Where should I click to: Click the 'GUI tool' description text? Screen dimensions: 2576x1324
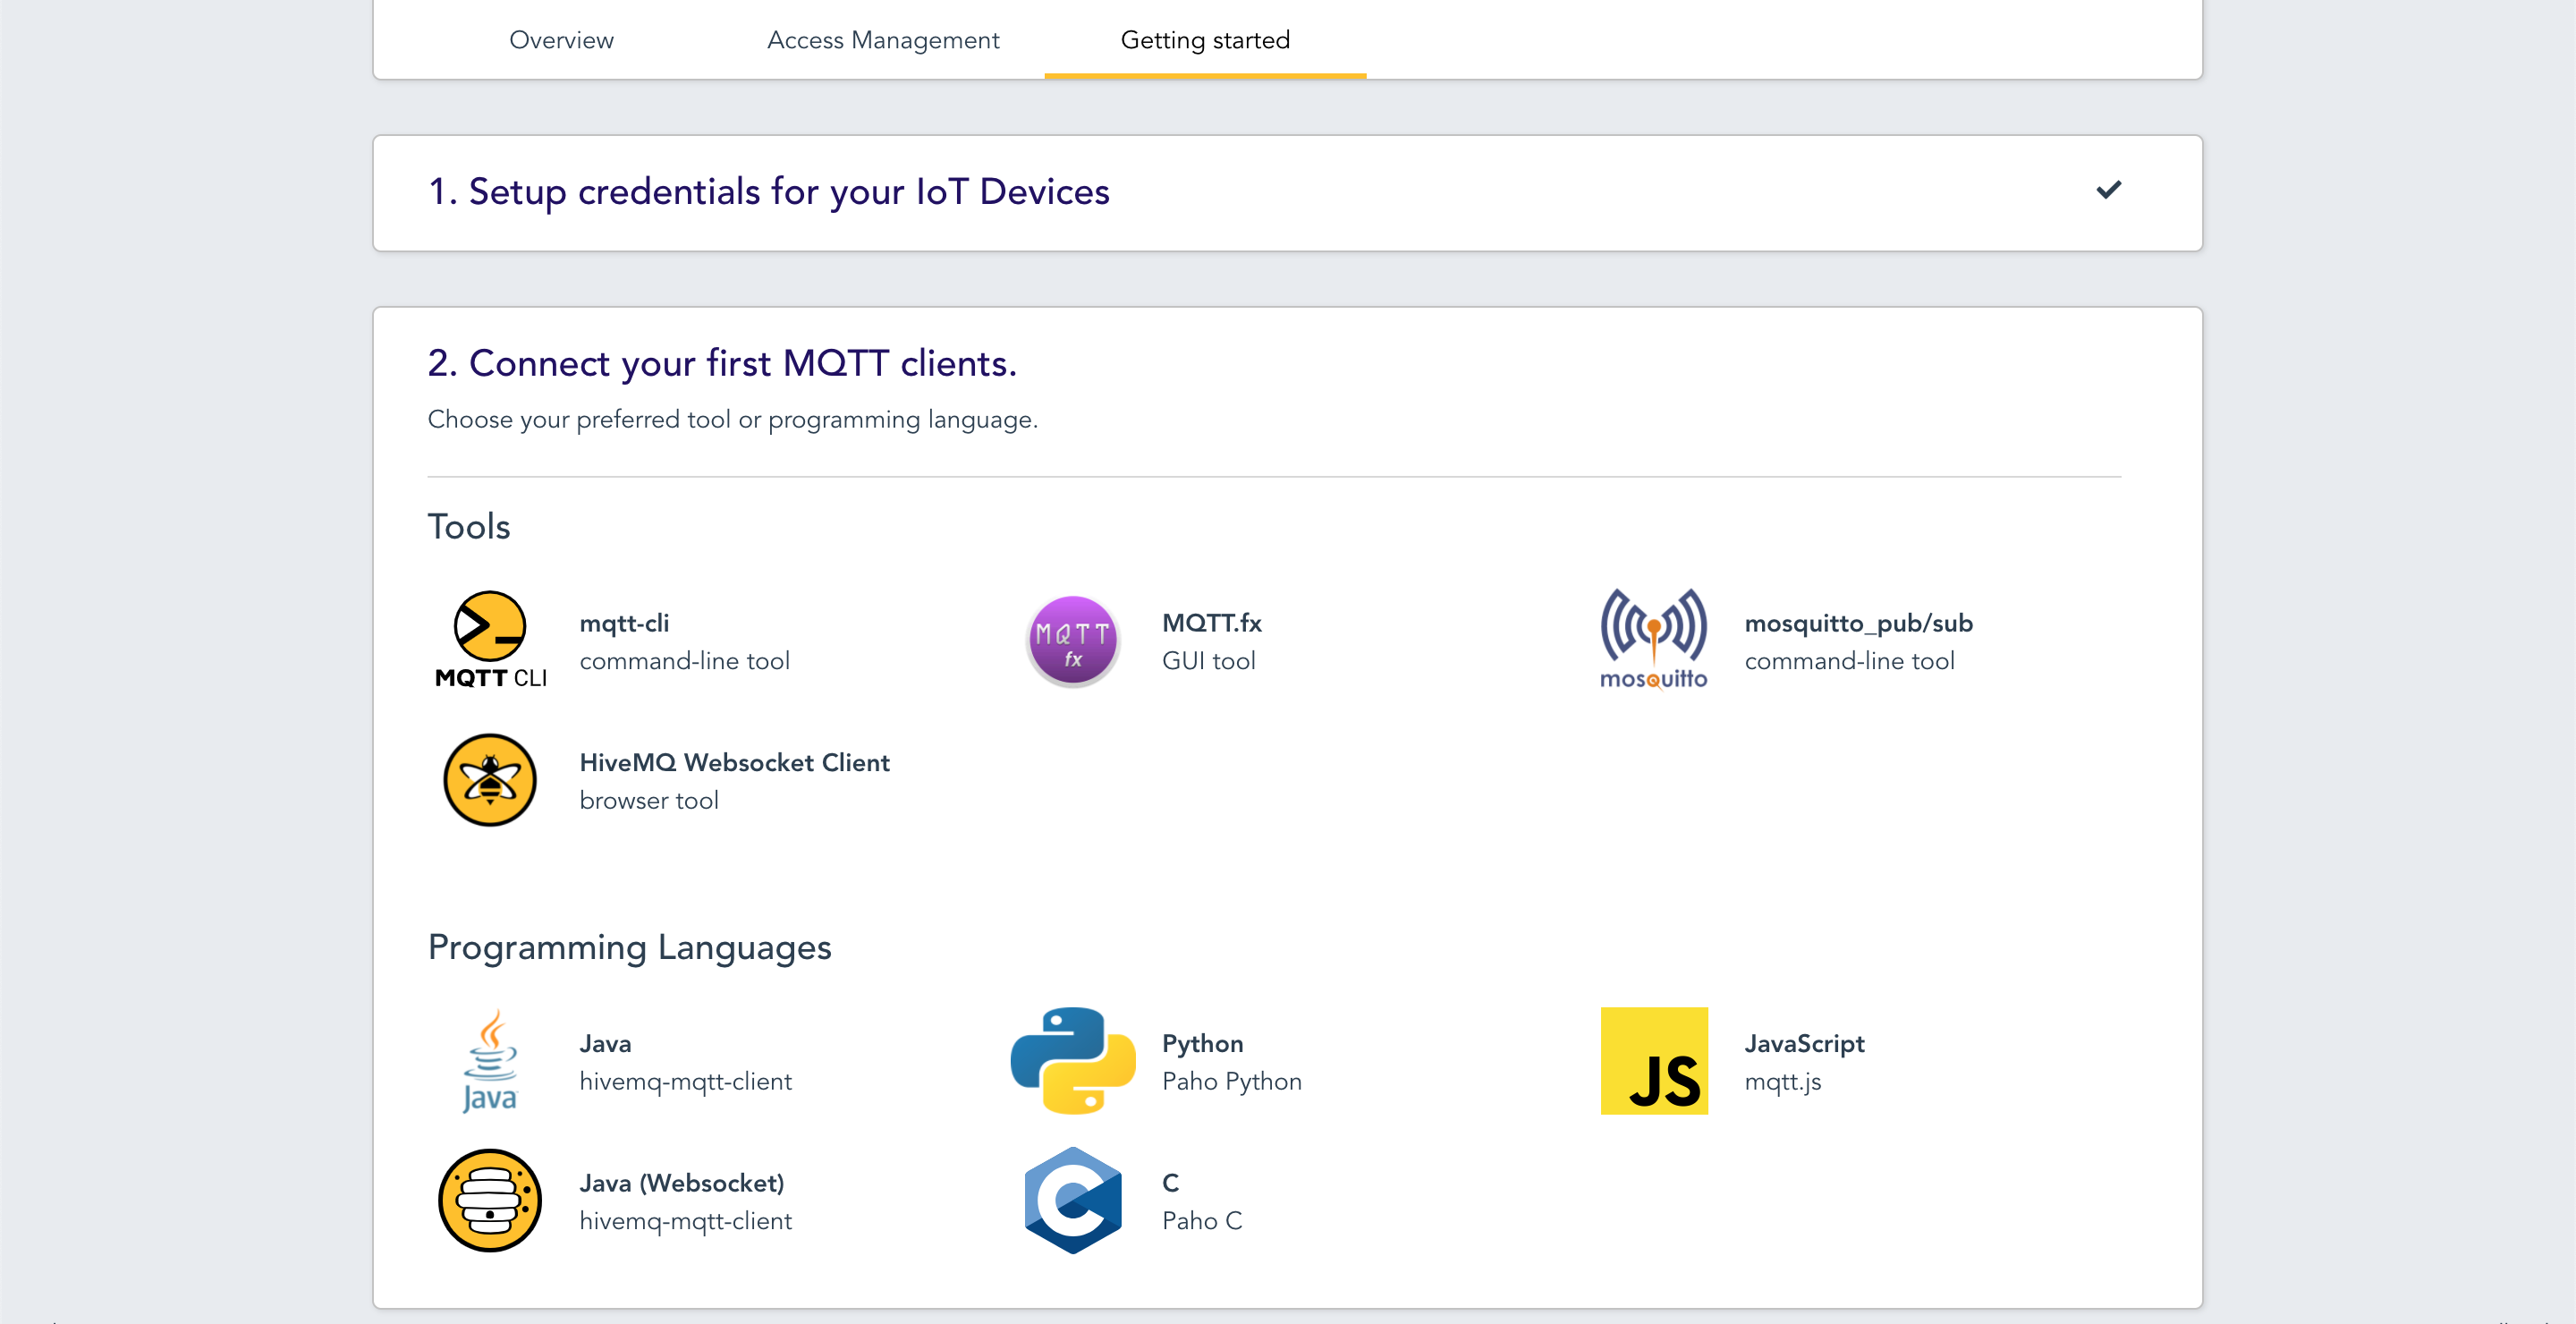[1208, 661]
